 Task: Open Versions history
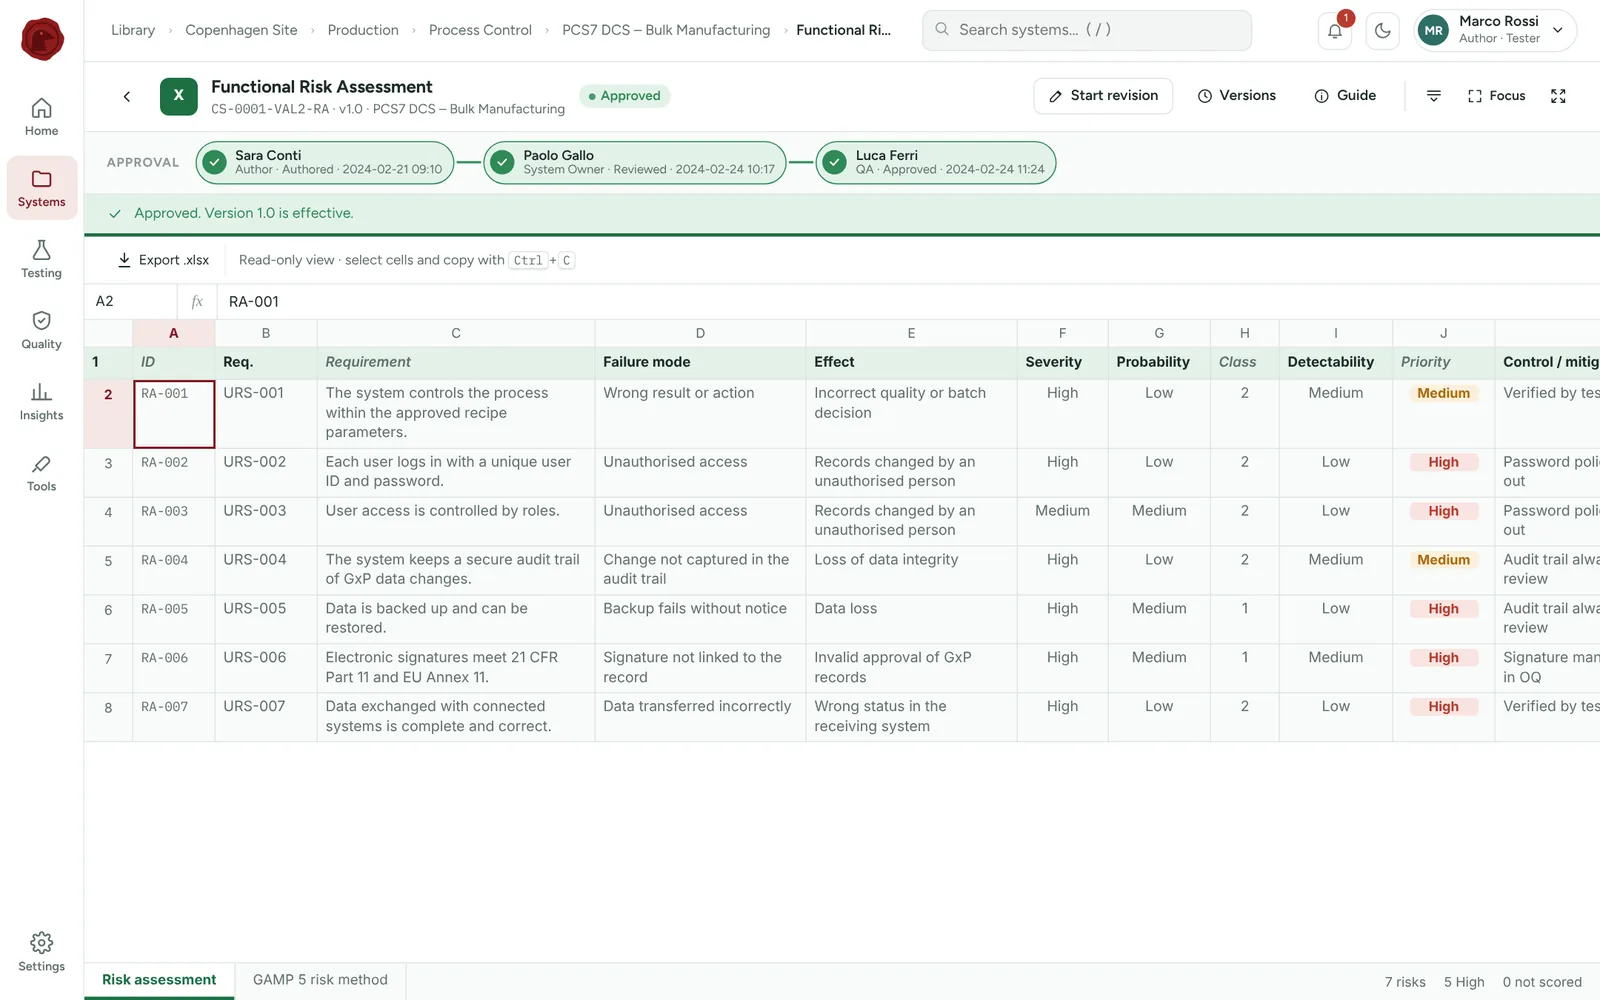pos(1236,96)
